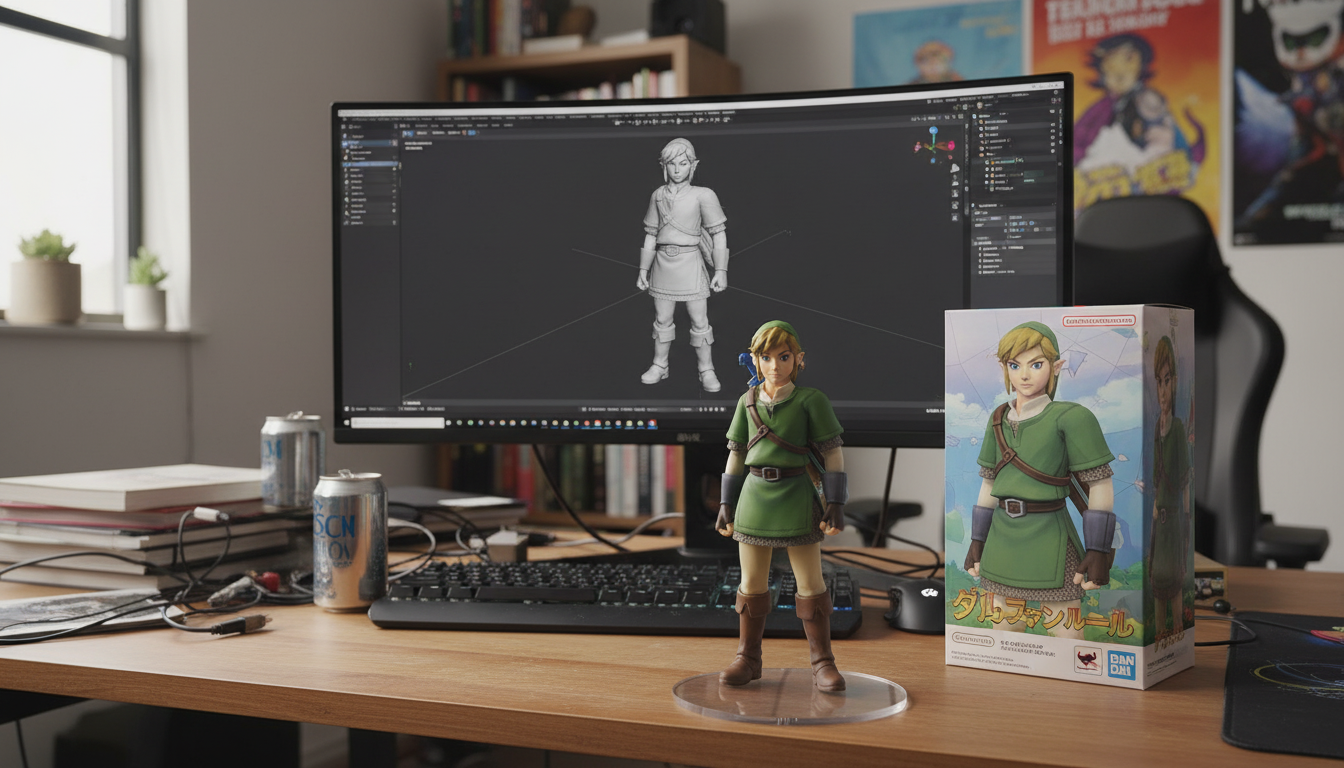This screenshot has width=1344, height=768.
Task: Select the gray Link model in the viewport
Action: tap(683, 265)
